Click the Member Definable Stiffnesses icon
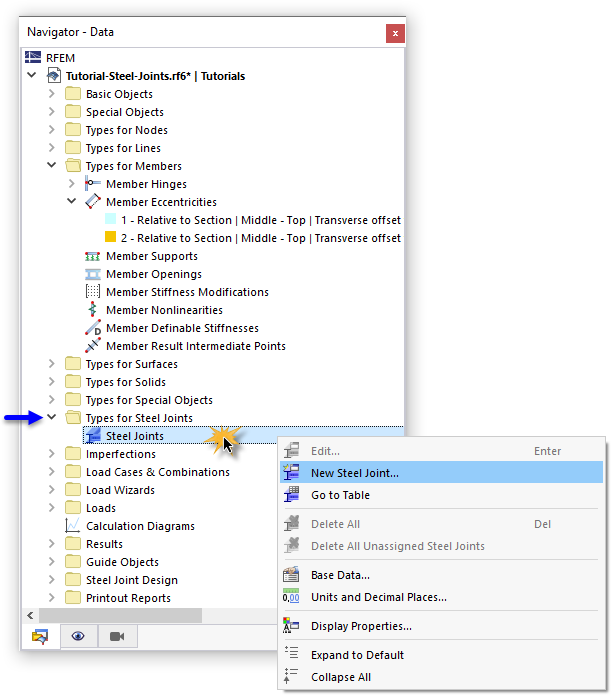The width and height of the screenshot is (611, 695). pyautogui.click(x=93, y=328)
